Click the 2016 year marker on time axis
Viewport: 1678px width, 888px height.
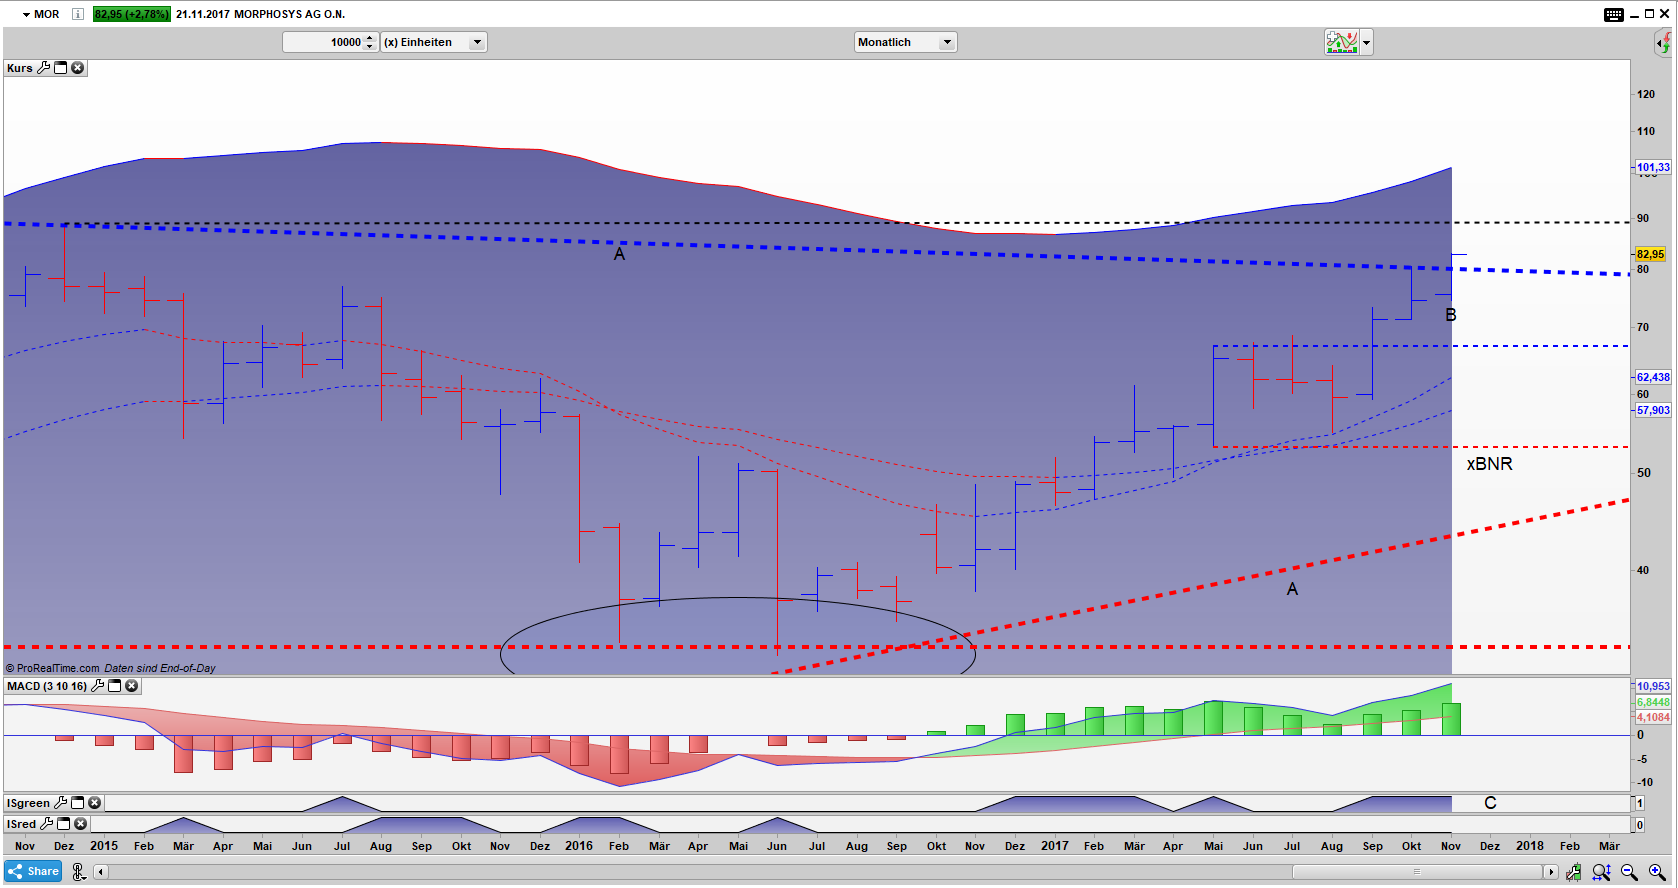pos(579,845)
